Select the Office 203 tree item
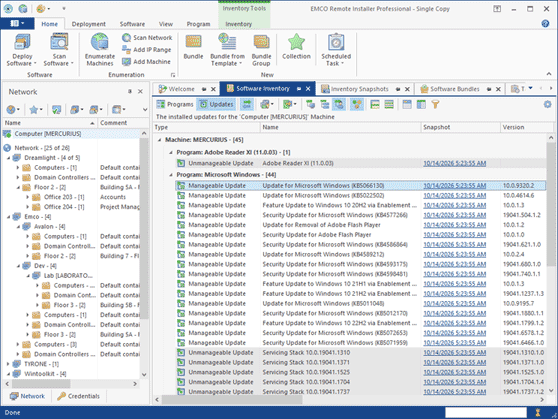Viewport: 558px width, 419px height. pyautogui.click(x=64, y=197)
